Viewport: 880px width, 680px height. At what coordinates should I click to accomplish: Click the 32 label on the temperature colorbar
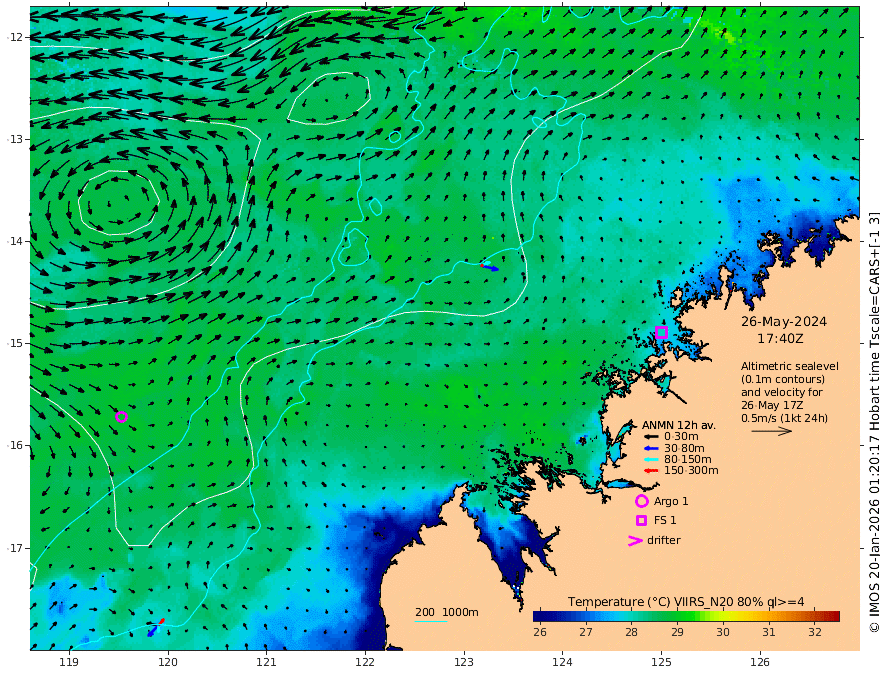815,632
